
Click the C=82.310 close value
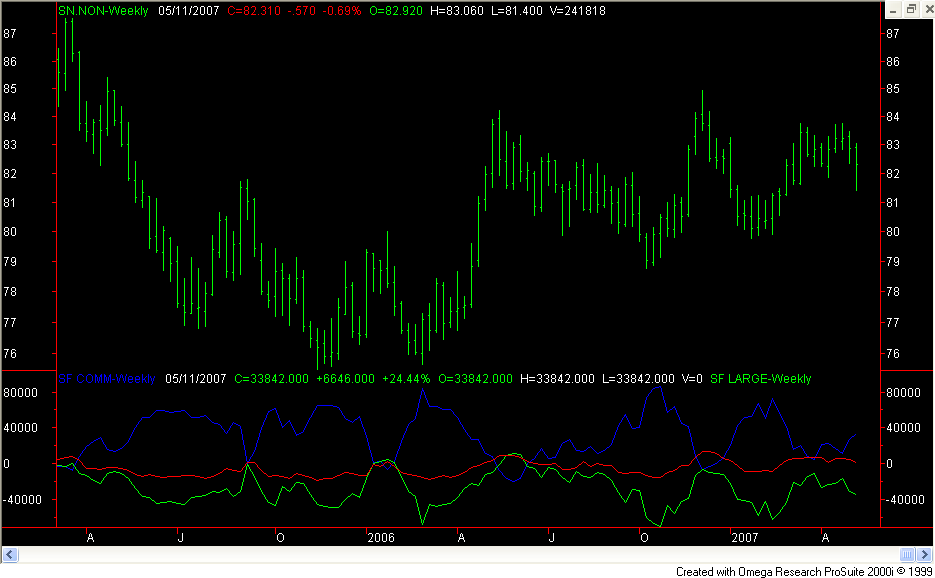254,11
